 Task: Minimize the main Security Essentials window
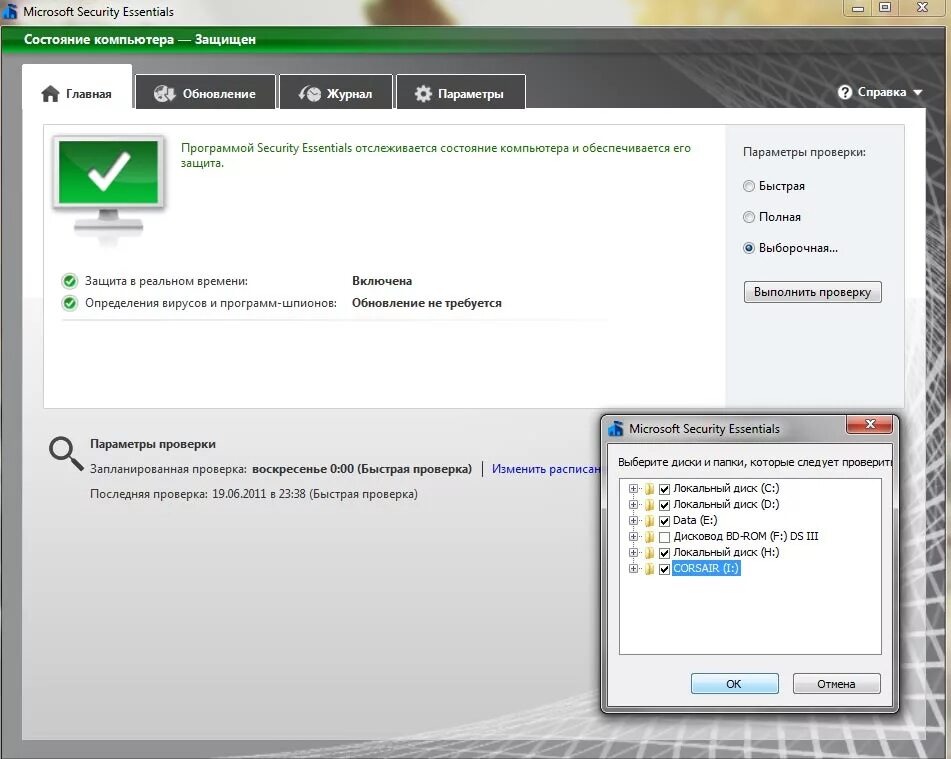point(858,8)
